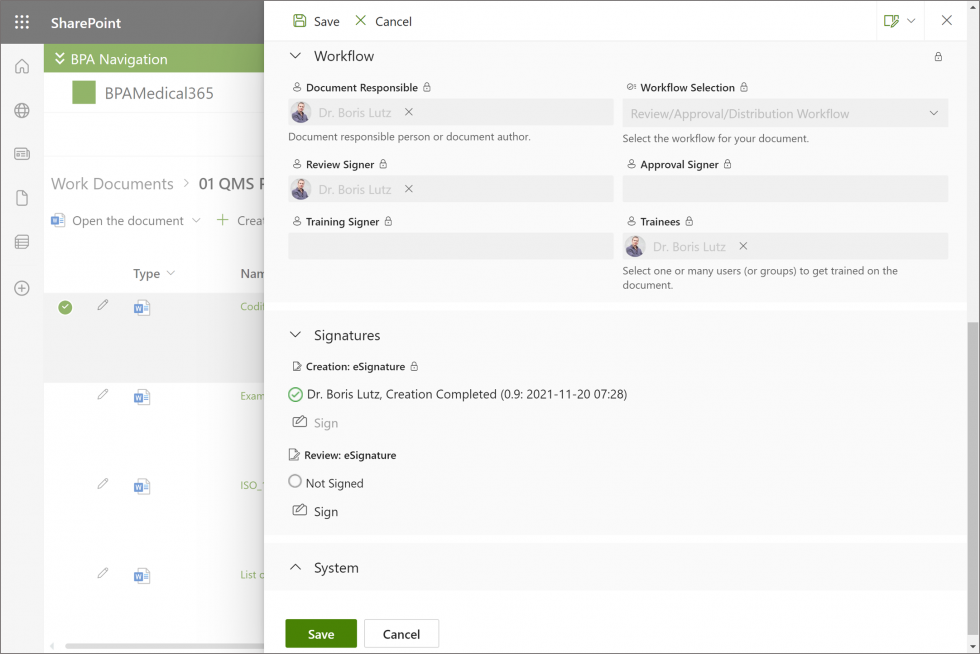Collapse the Signatures section
This screenshot has height=654, width=980.
point(295,335)
